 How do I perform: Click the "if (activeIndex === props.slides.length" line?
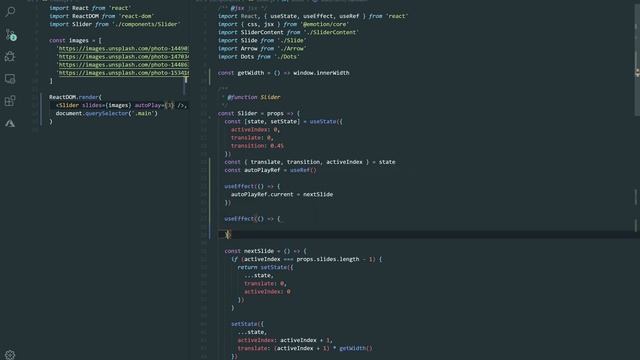pyautogui.click(x=307, y=259)
